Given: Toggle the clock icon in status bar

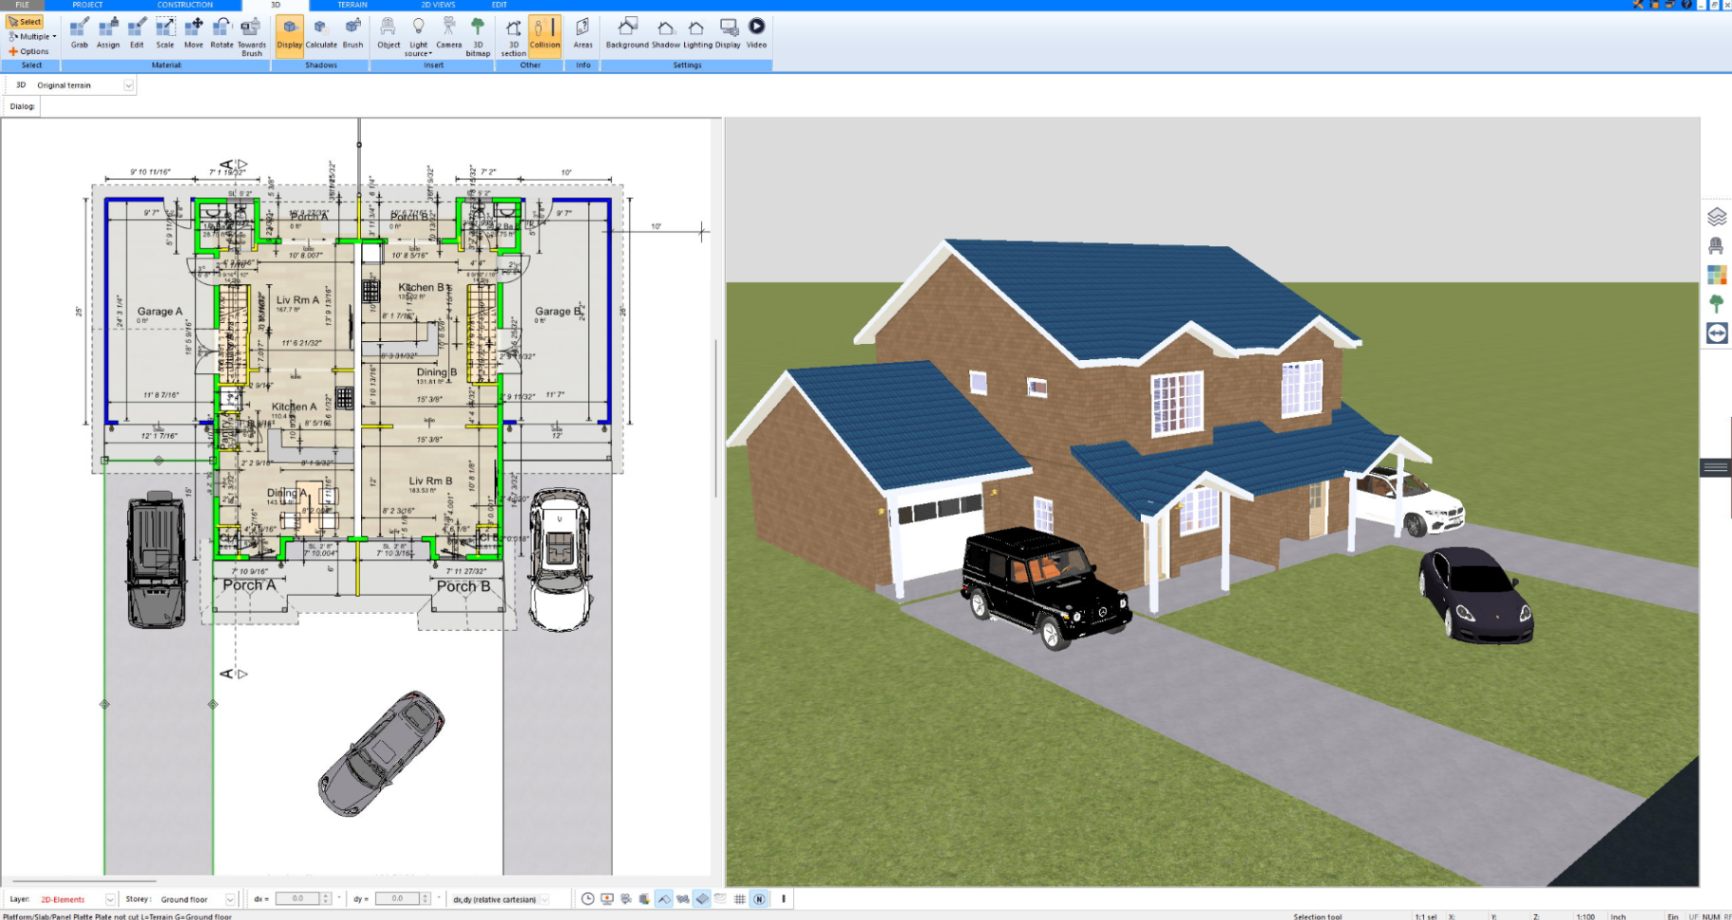Looking at the screenshot, I should click(x=588, y=899).
